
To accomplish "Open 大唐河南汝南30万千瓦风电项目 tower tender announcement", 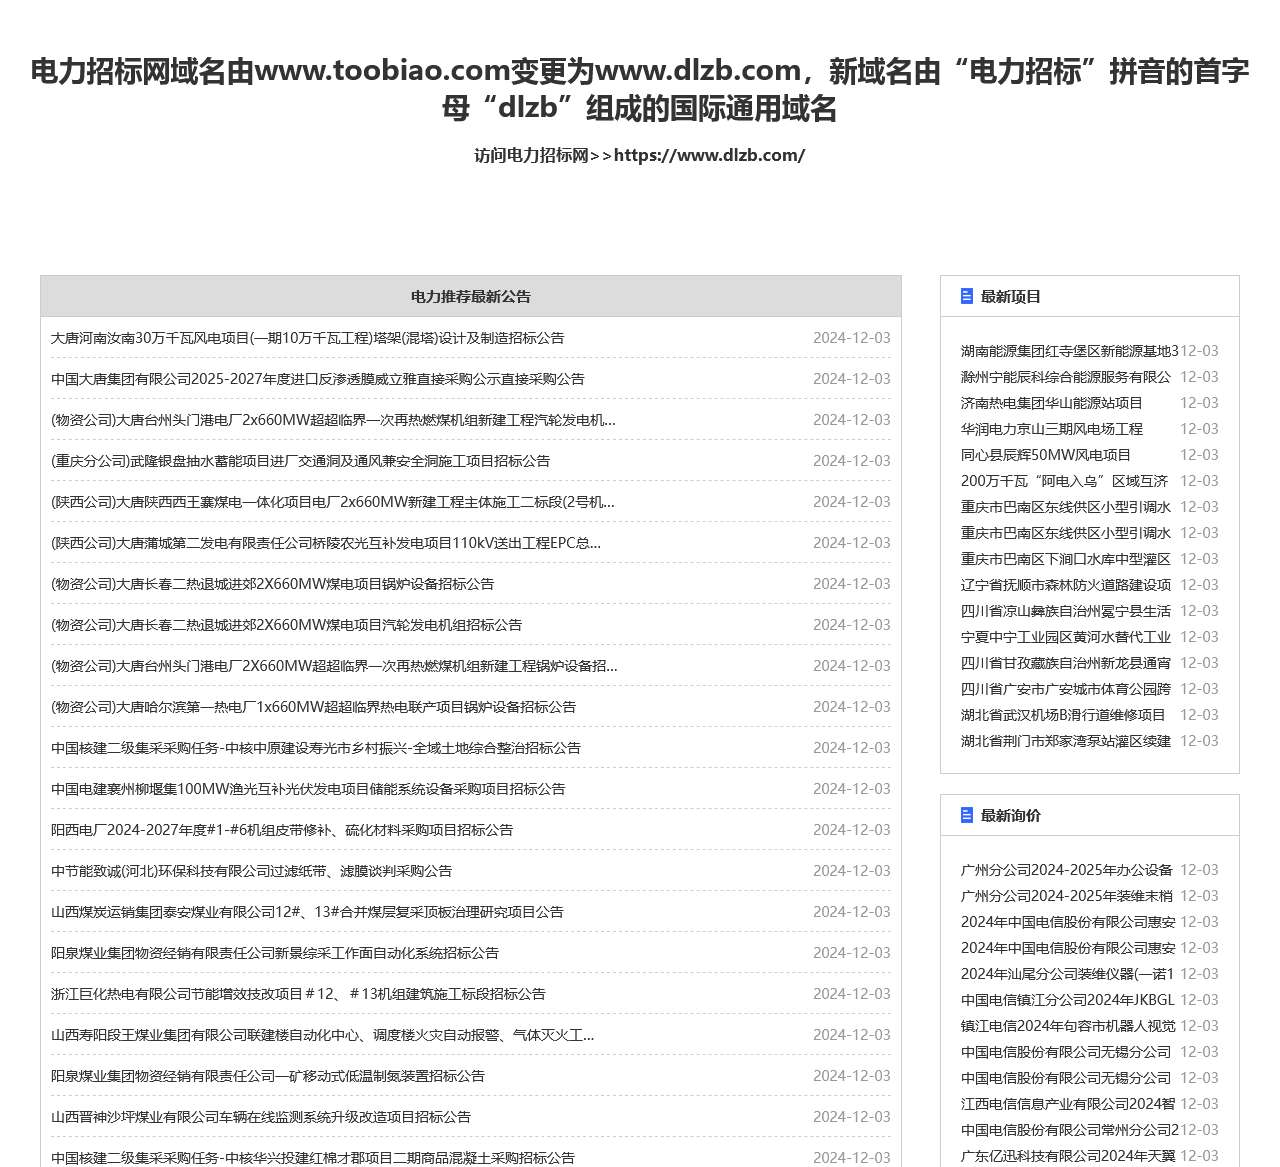I will tap(307, 338).
